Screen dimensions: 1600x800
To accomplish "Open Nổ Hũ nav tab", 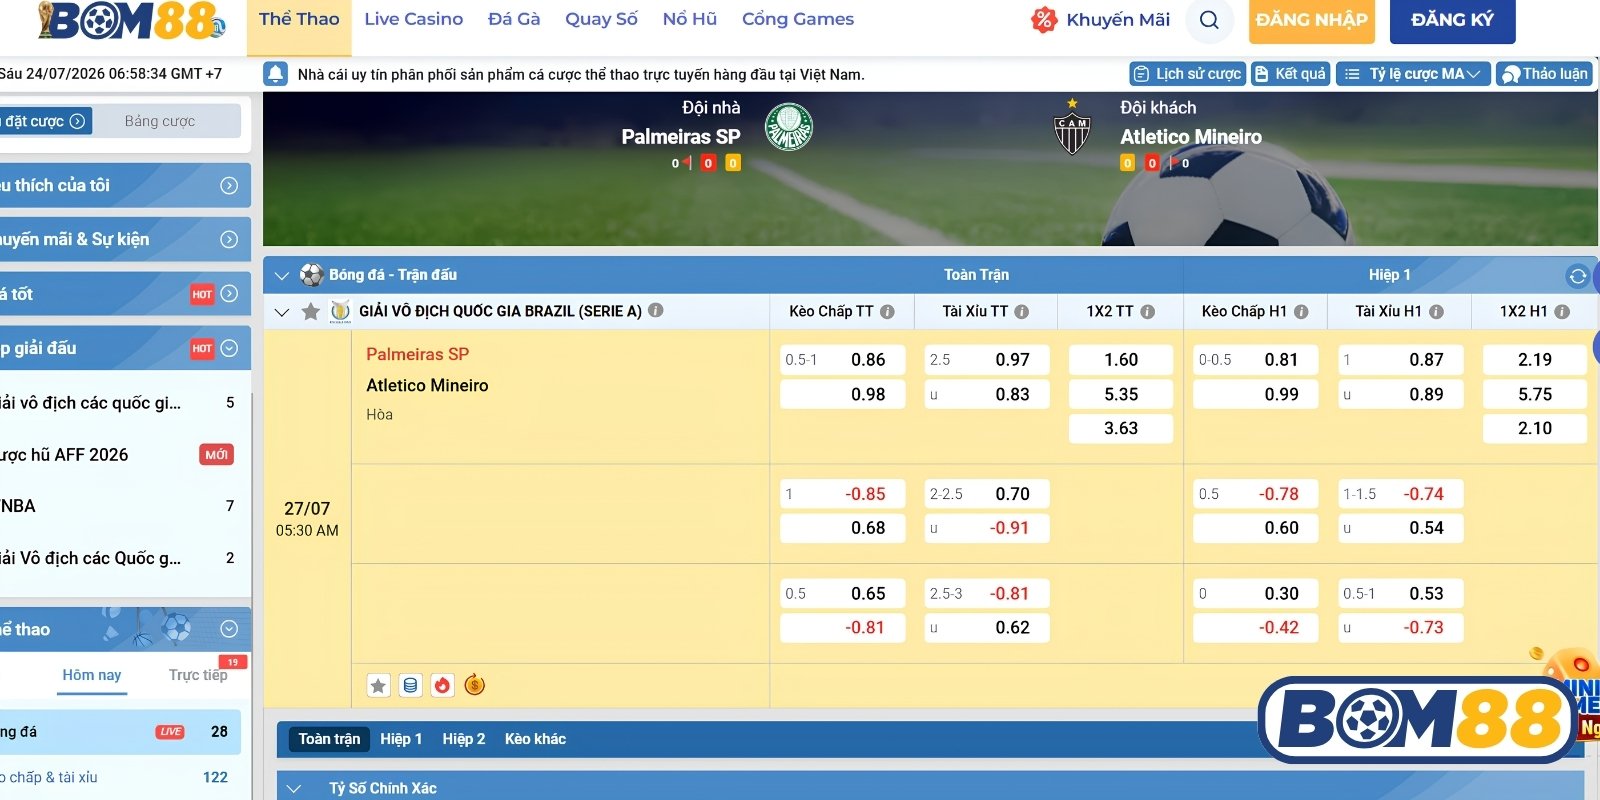I will point(690,19).
